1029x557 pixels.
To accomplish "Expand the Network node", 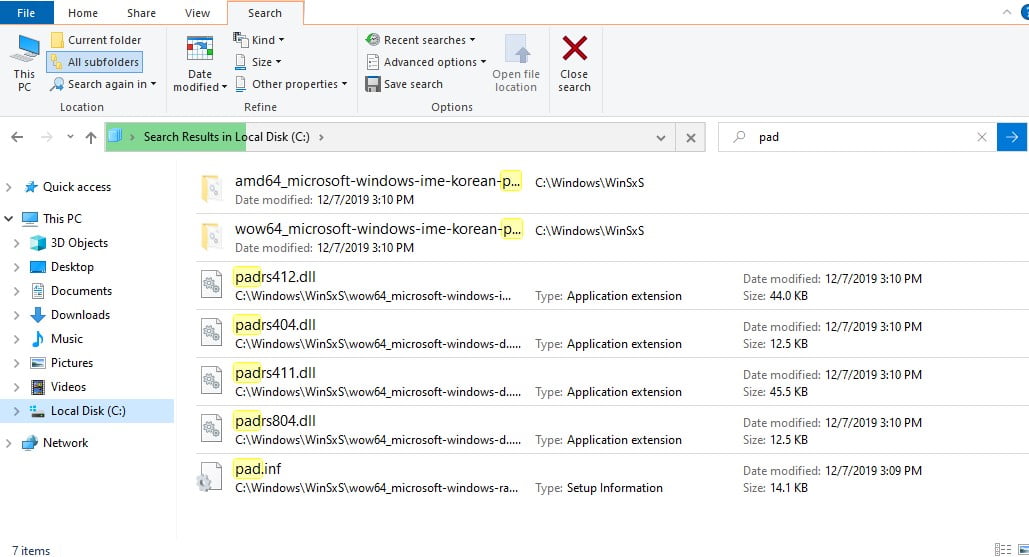I will [9, 443].
